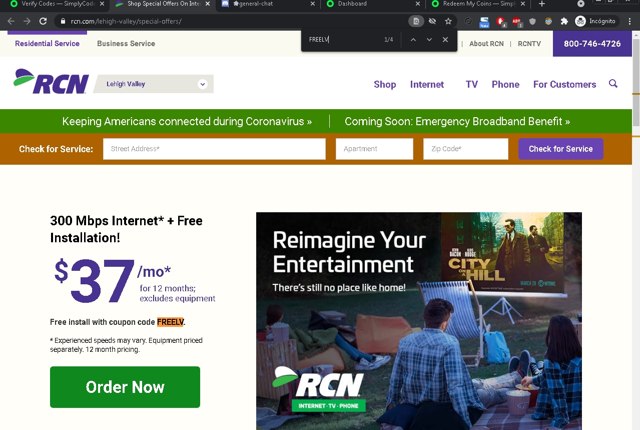Open Keeping Americans connected during Coronavirus link

(187, 121)
